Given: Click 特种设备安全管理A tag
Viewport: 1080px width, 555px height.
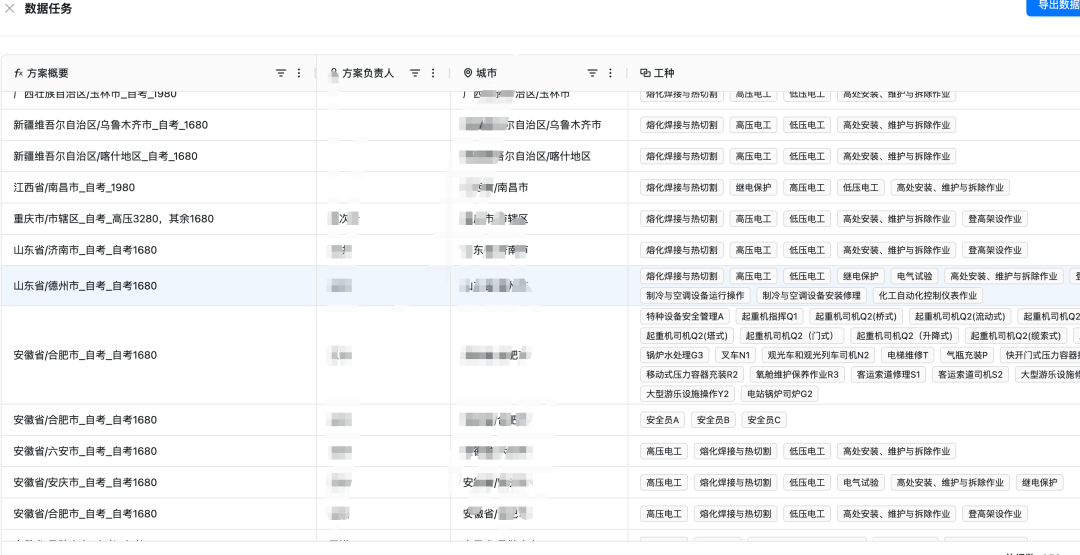Looking at the screenshot, I should coord(685,317).
